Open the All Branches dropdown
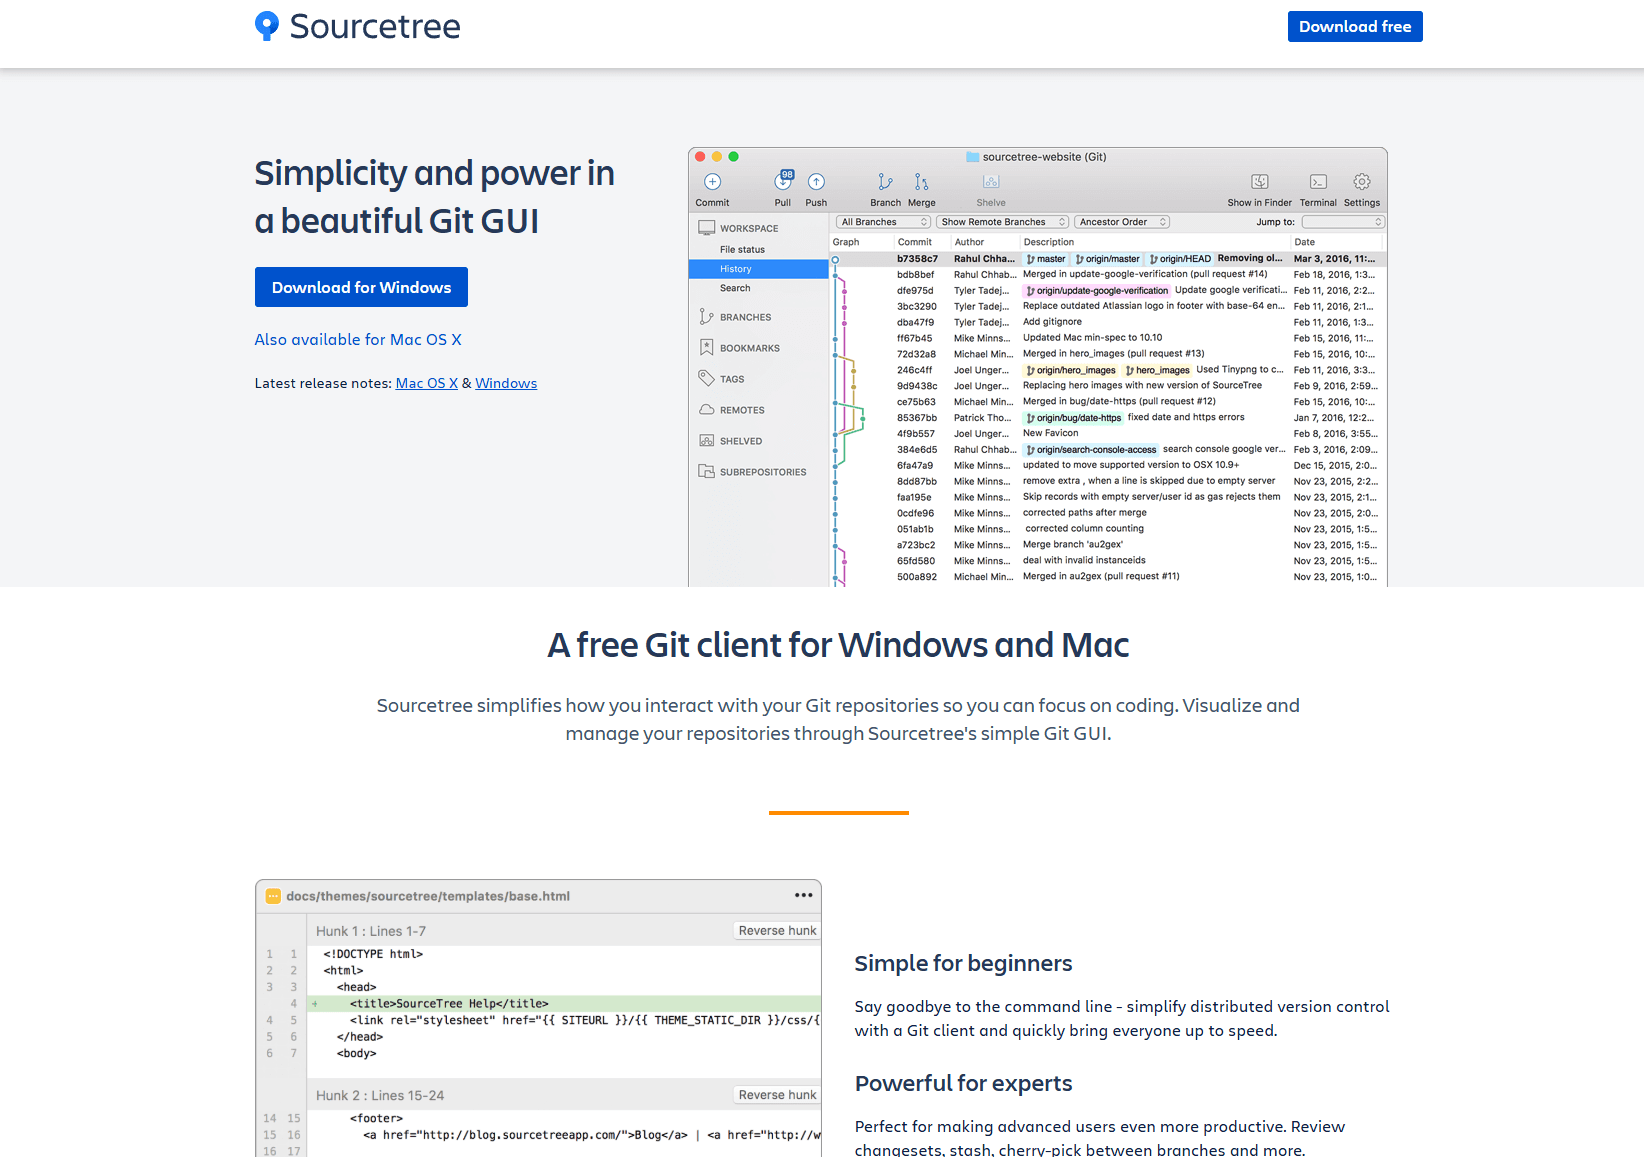Viewport: 1644px width, 1157px height. [x=884, y=222]
